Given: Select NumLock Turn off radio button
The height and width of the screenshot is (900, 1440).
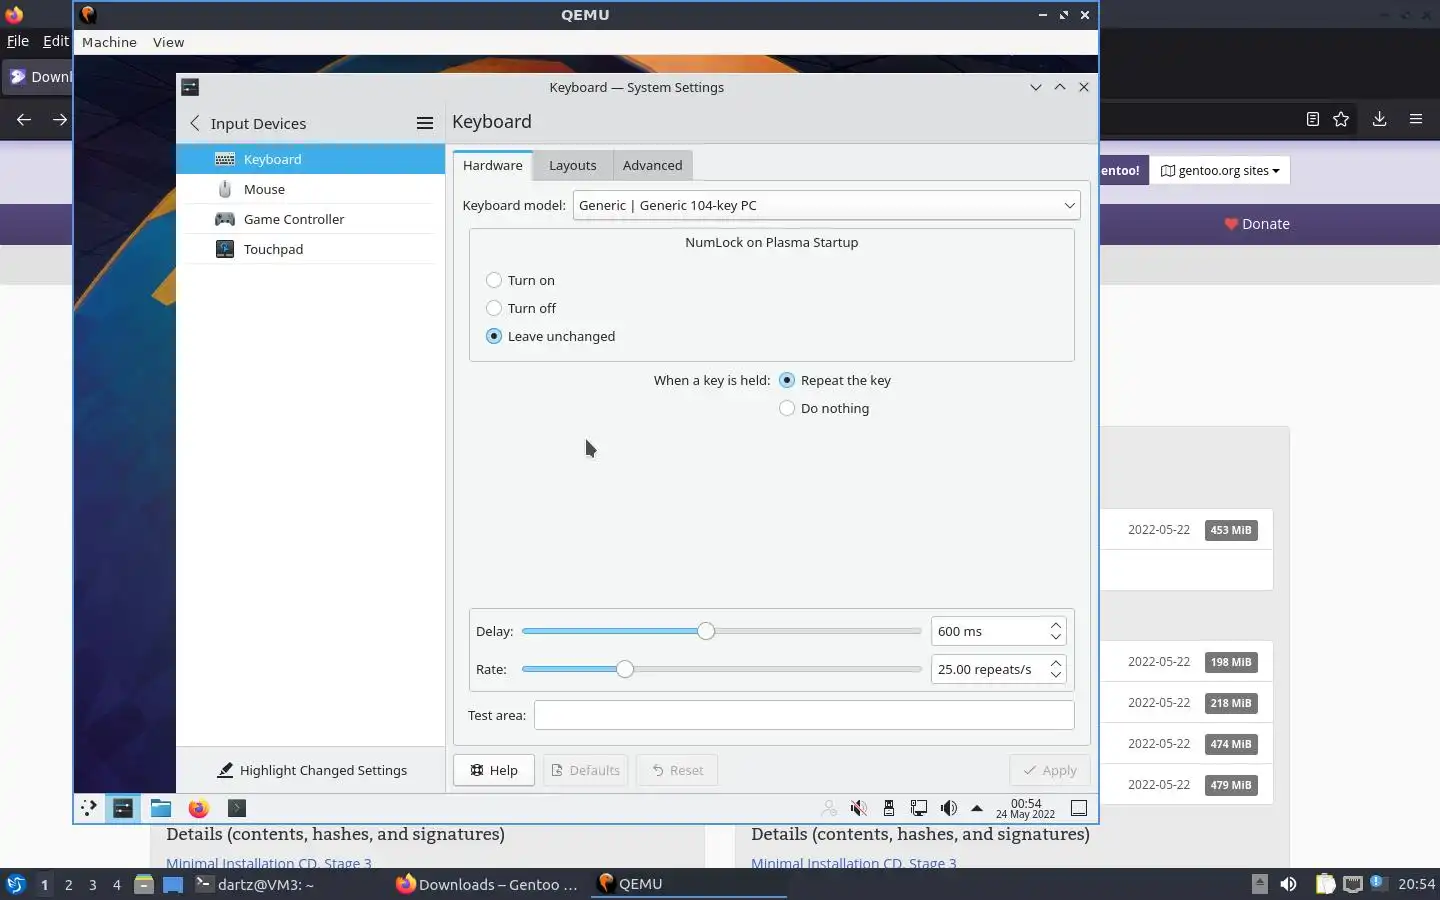Looking at the screenshot, I should coord(494,308).
